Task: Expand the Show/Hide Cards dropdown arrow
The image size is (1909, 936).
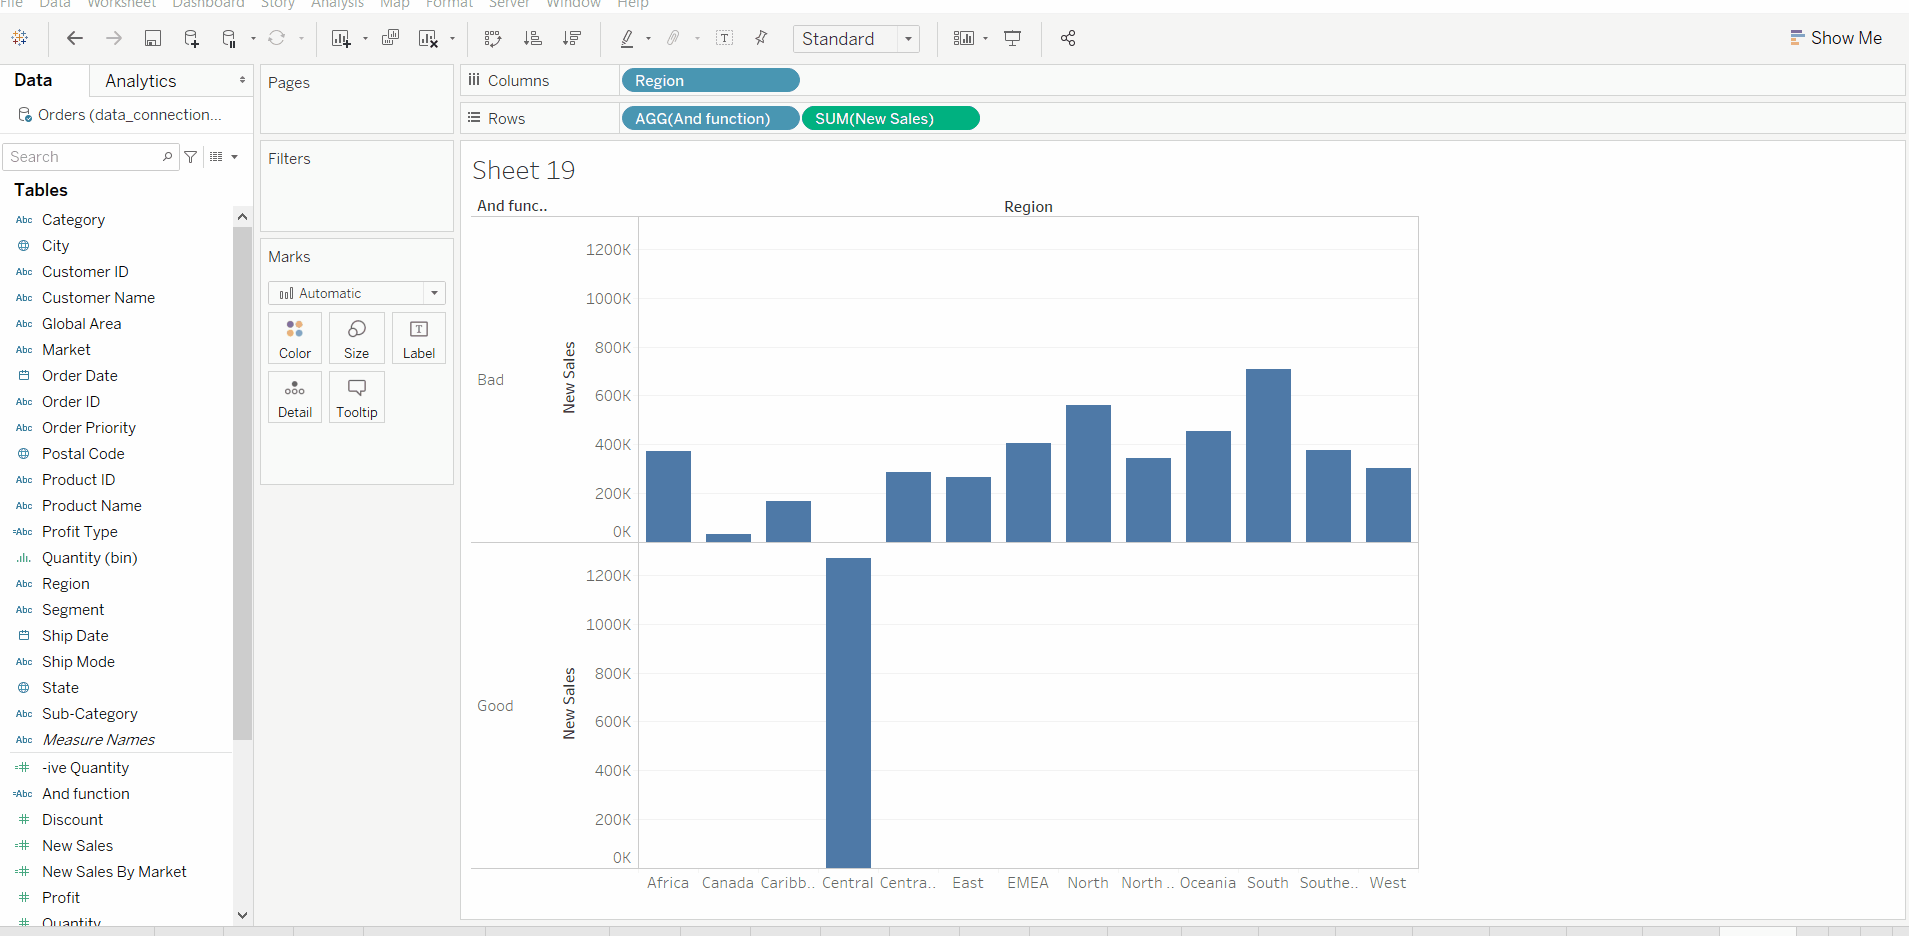Action: coord(983,38)
